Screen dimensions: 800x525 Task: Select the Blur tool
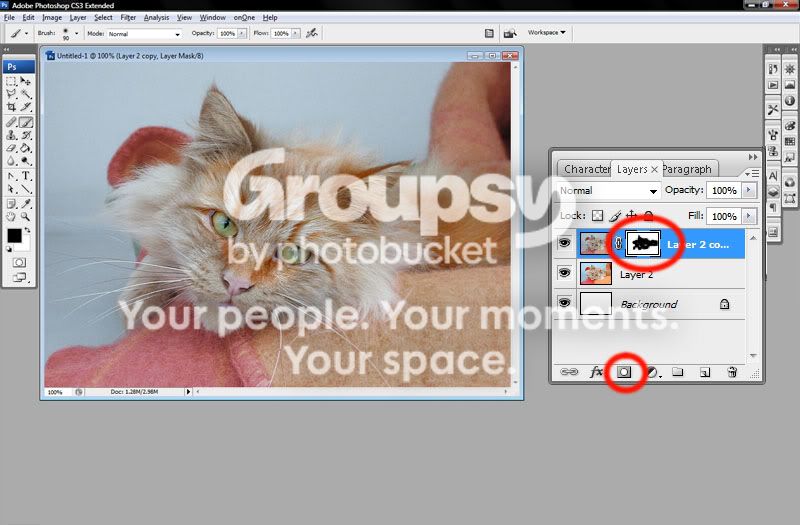11,161
